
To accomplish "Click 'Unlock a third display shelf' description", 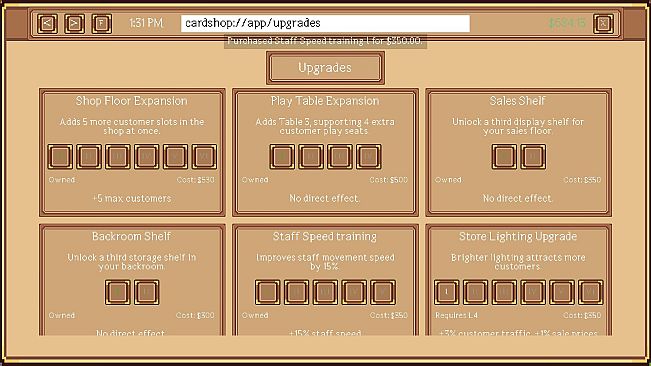I will [x=518, y=126].
